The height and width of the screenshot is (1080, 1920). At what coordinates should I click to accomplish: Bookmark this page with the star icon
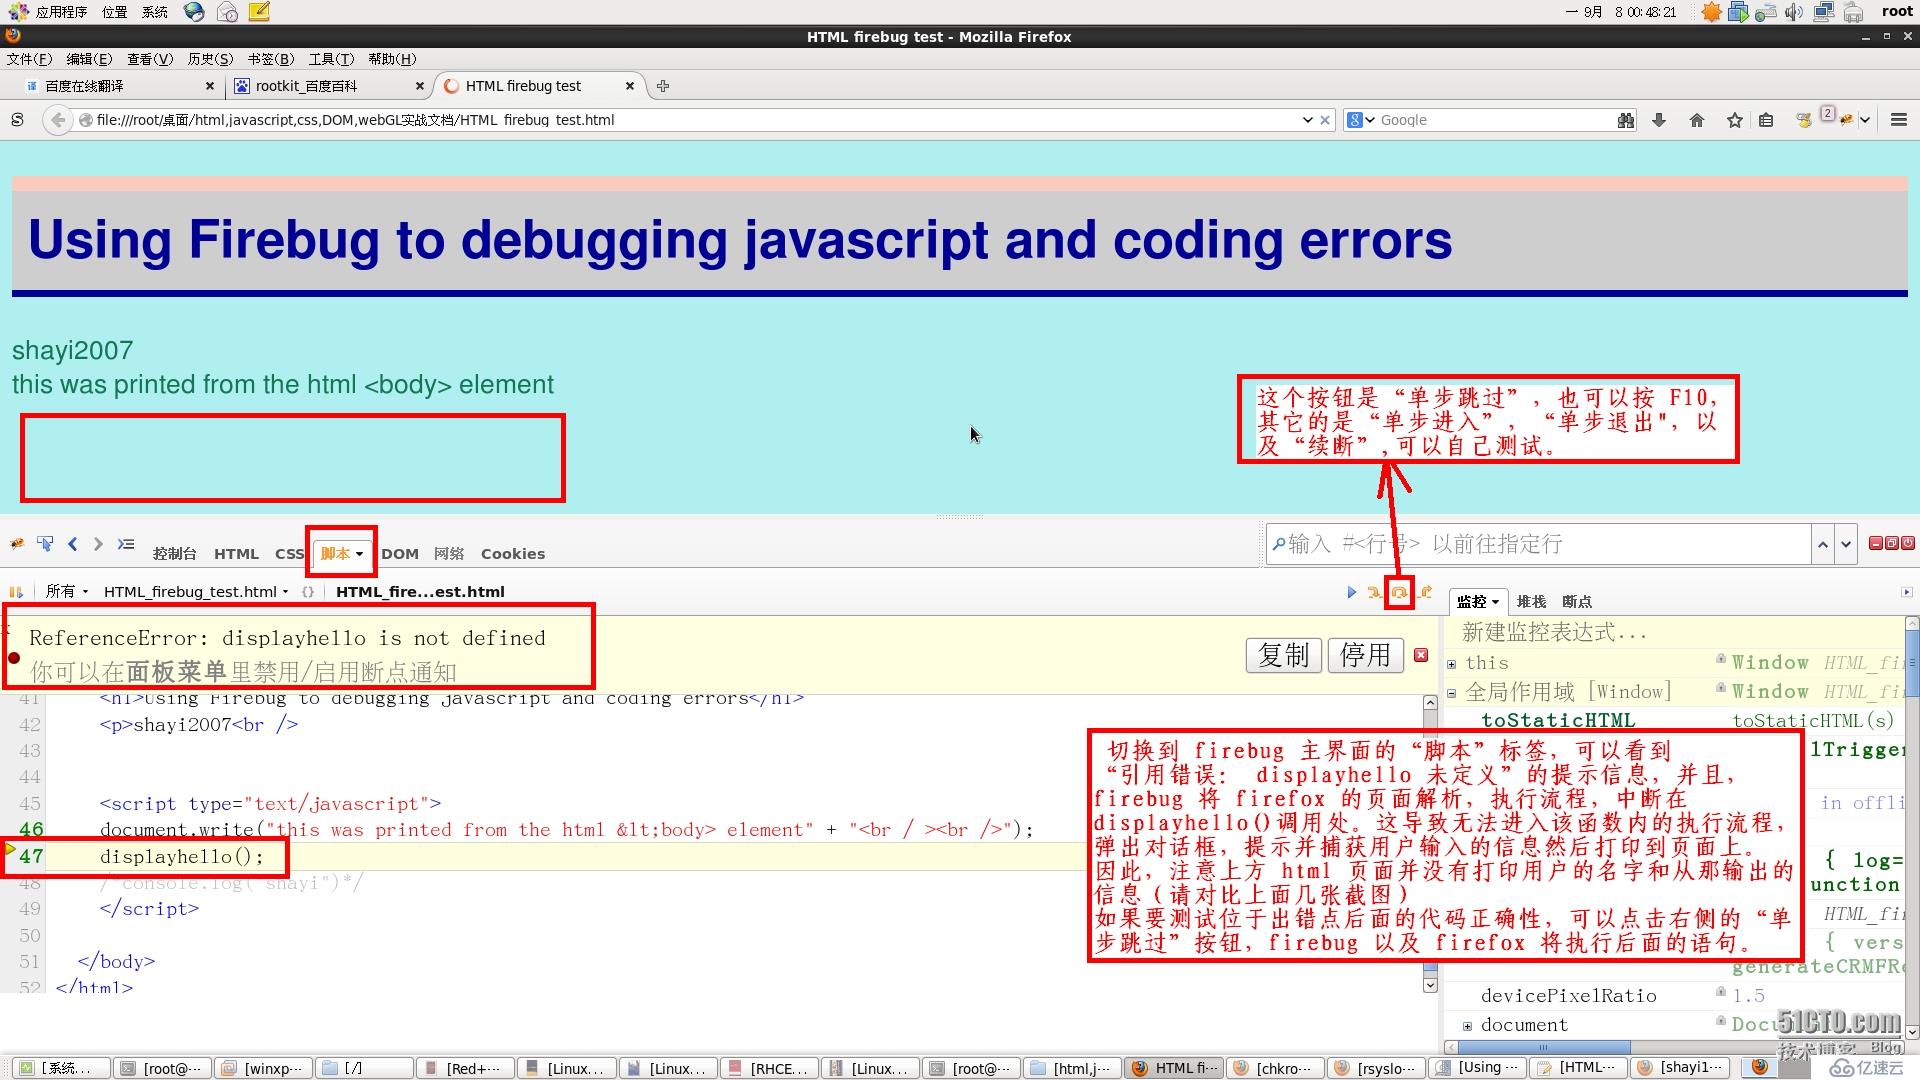(1735, 120)
